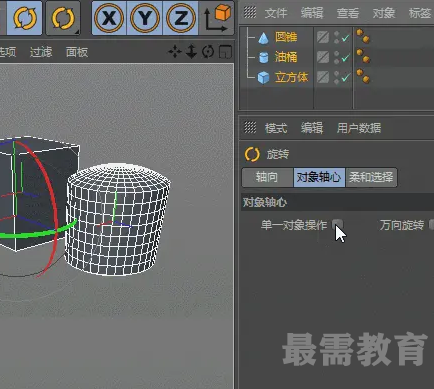Click the viewport rotate camera icon

tap(208, 52)
